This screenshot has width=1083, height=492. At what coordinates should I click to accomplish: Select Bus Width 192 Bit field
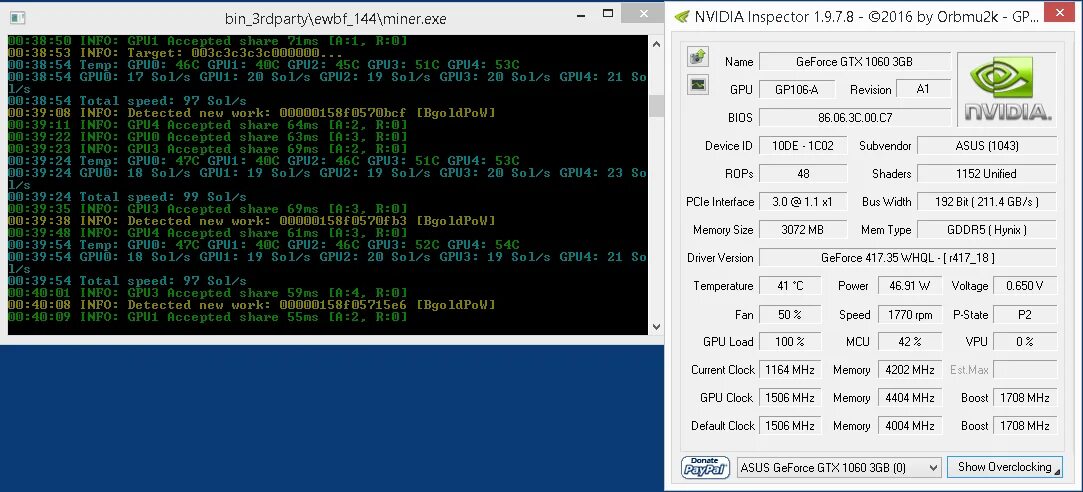click(987, 202)
